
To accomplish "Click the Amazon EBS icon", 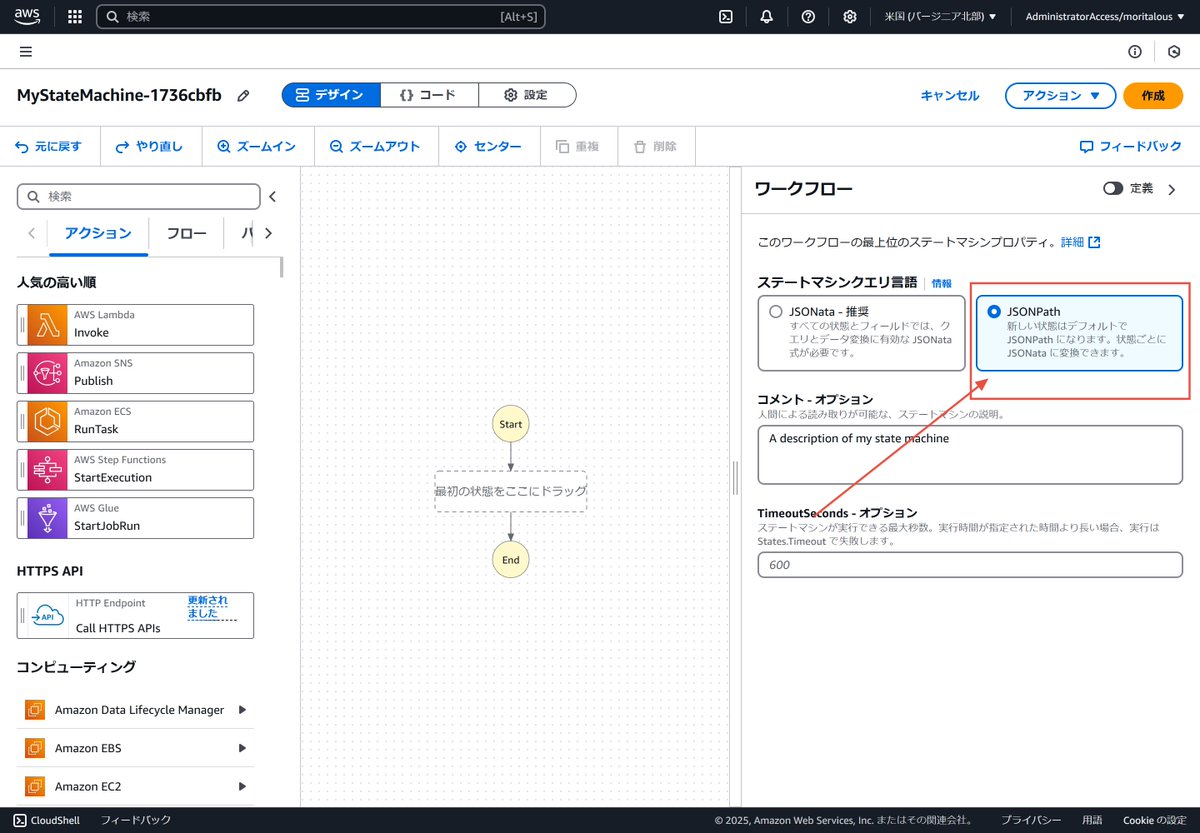I will 34,748.
